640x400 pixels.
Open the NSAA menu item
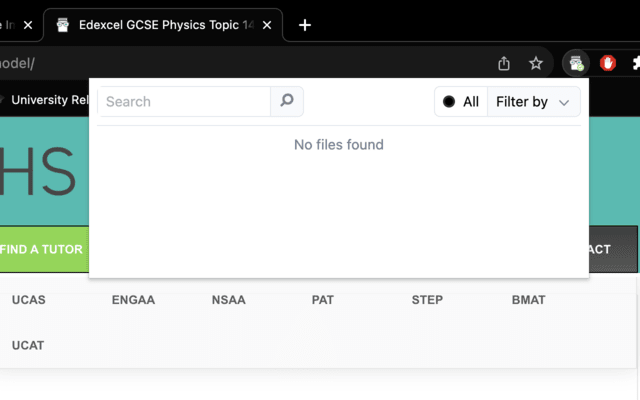[229, 300]
